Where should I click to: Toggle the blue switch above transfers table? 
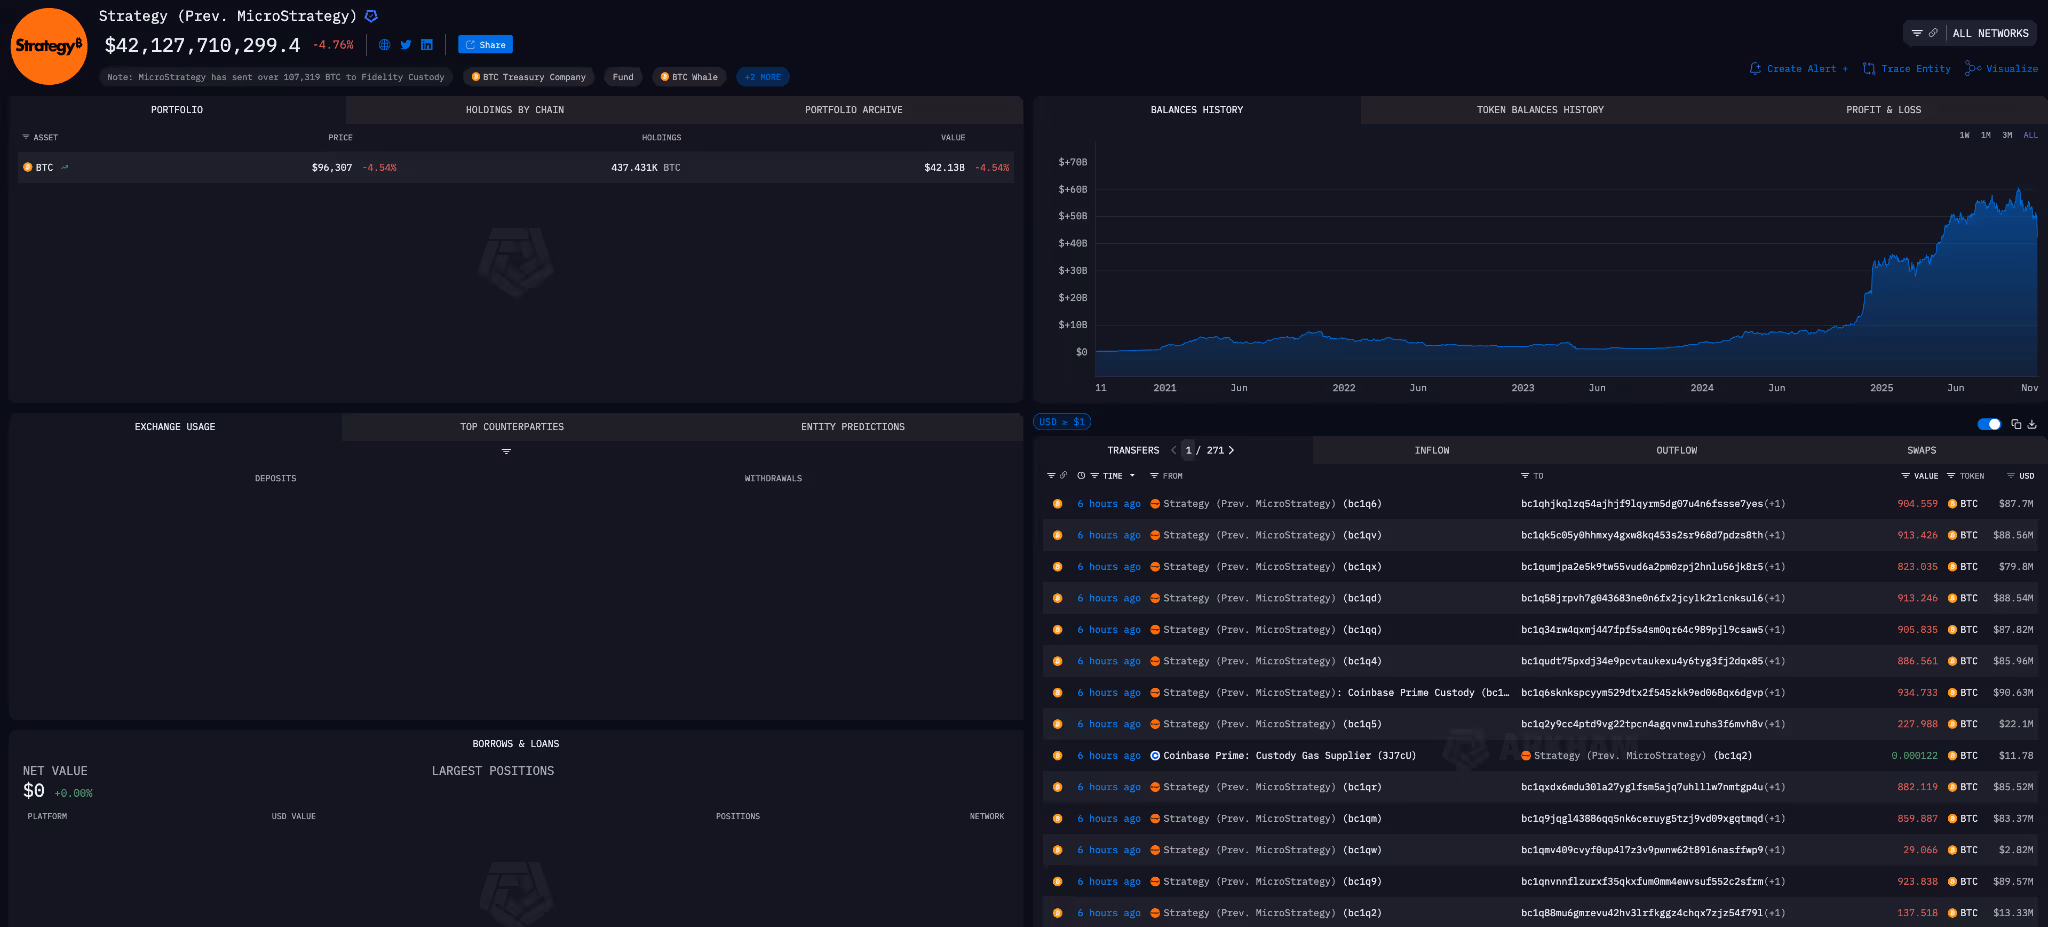tap(1989, 424)
